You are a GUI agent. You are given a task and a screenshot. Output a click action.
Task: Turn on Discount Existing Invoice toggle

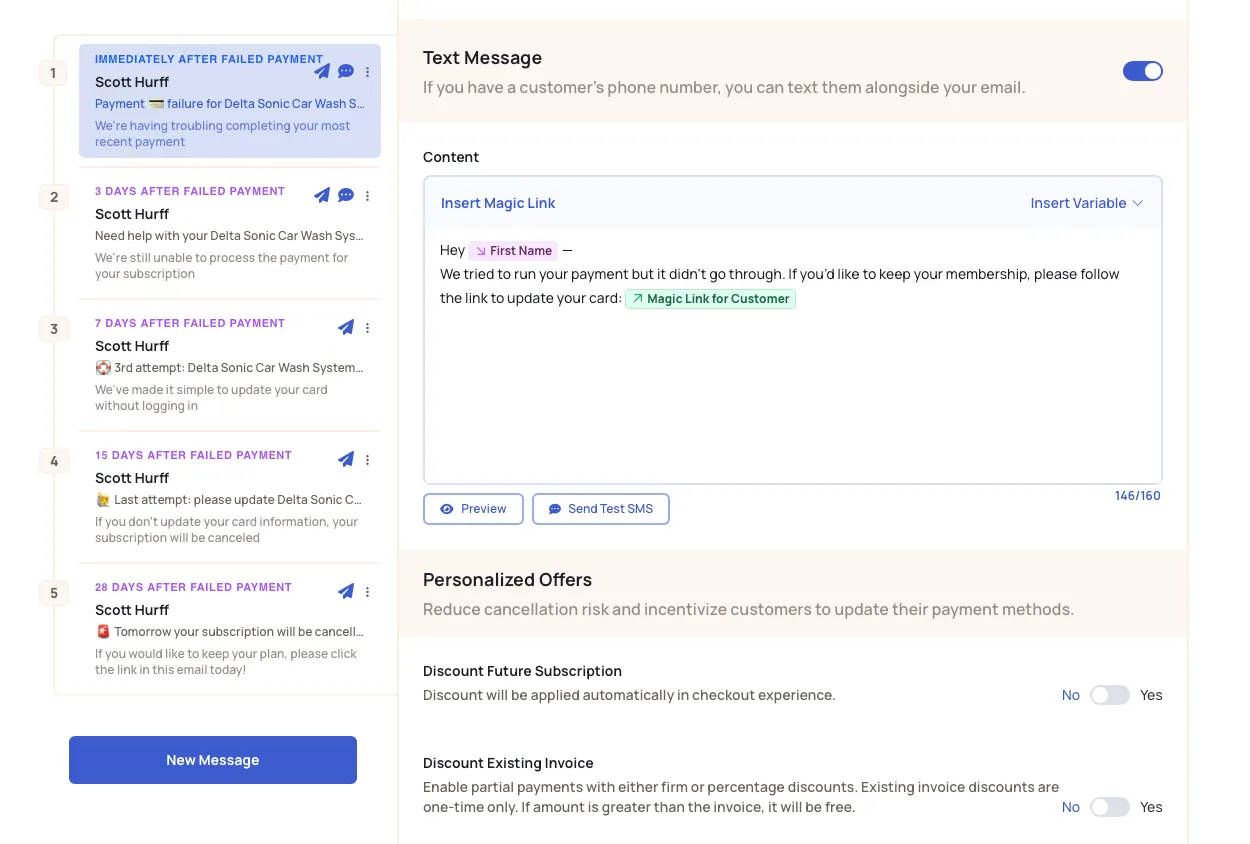tap(1109, 807)
